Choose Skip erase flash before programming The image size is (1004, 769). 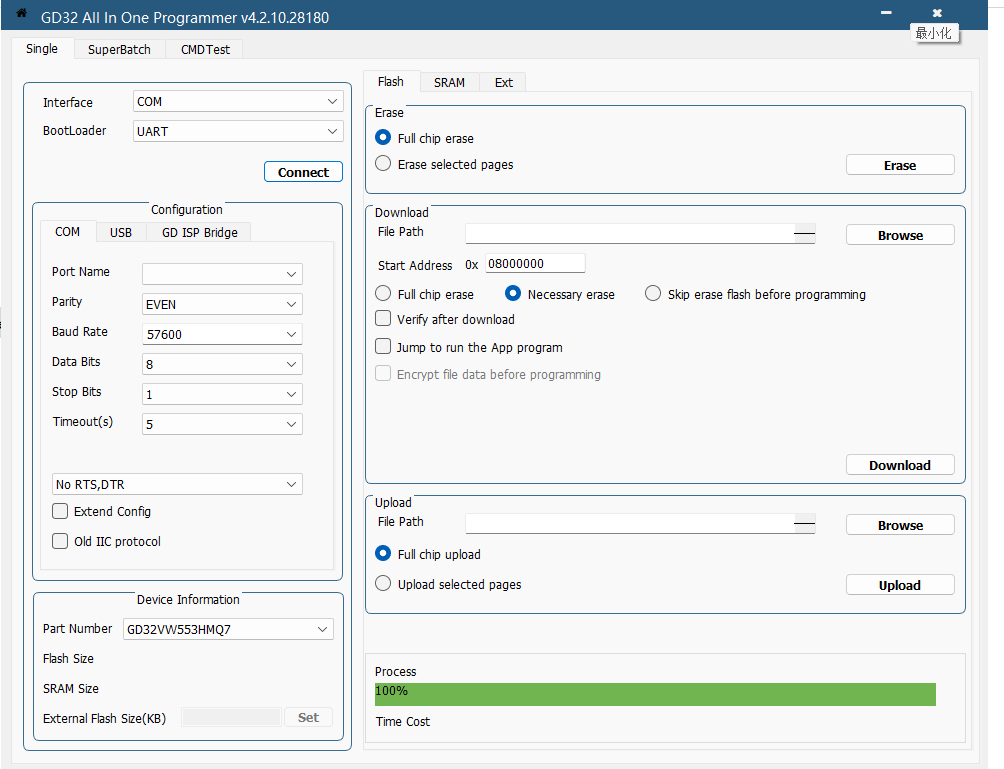click(653, 294)
